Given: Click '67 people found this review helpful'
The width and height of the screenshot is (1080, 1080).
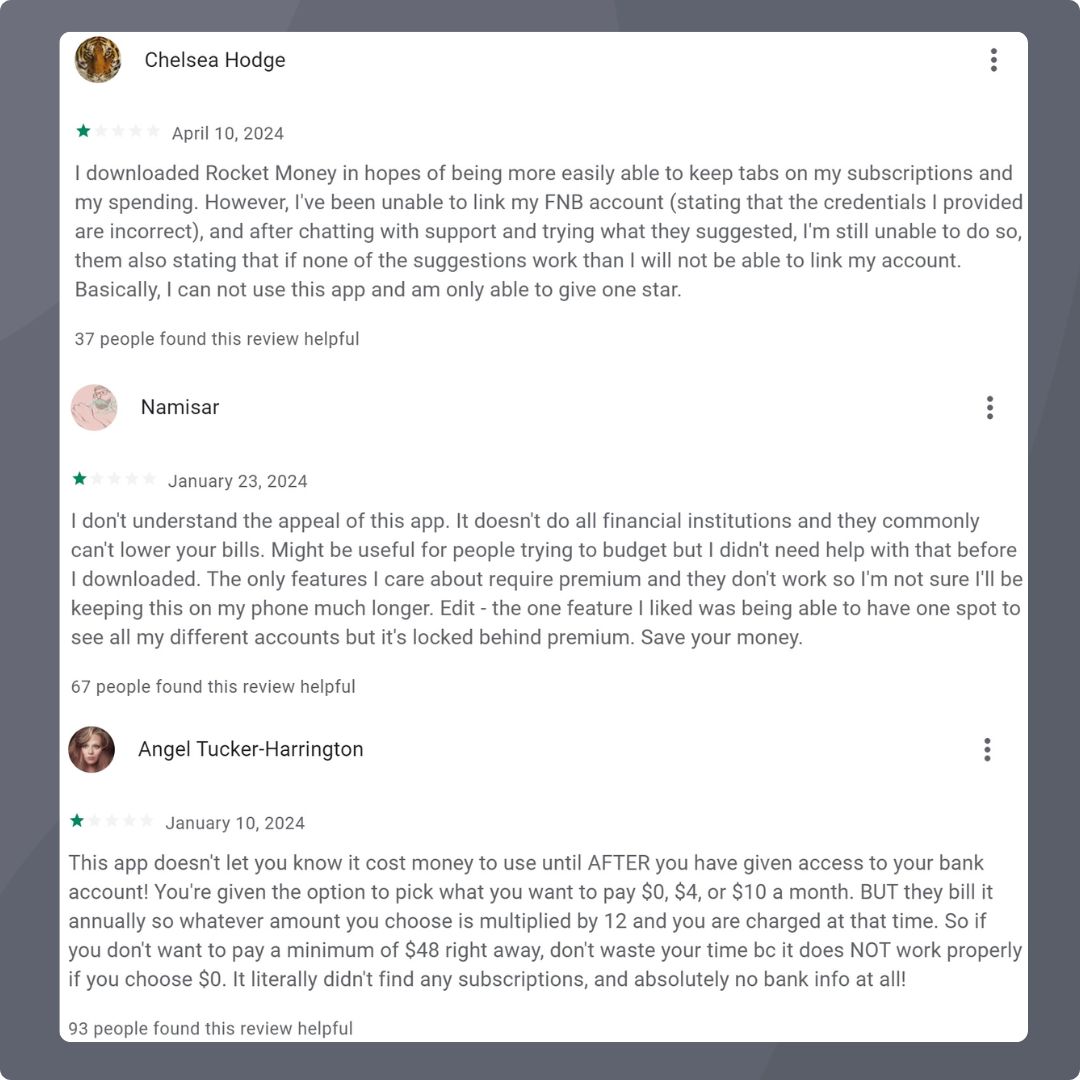Looking at the screenshot, I should (212, 686).
